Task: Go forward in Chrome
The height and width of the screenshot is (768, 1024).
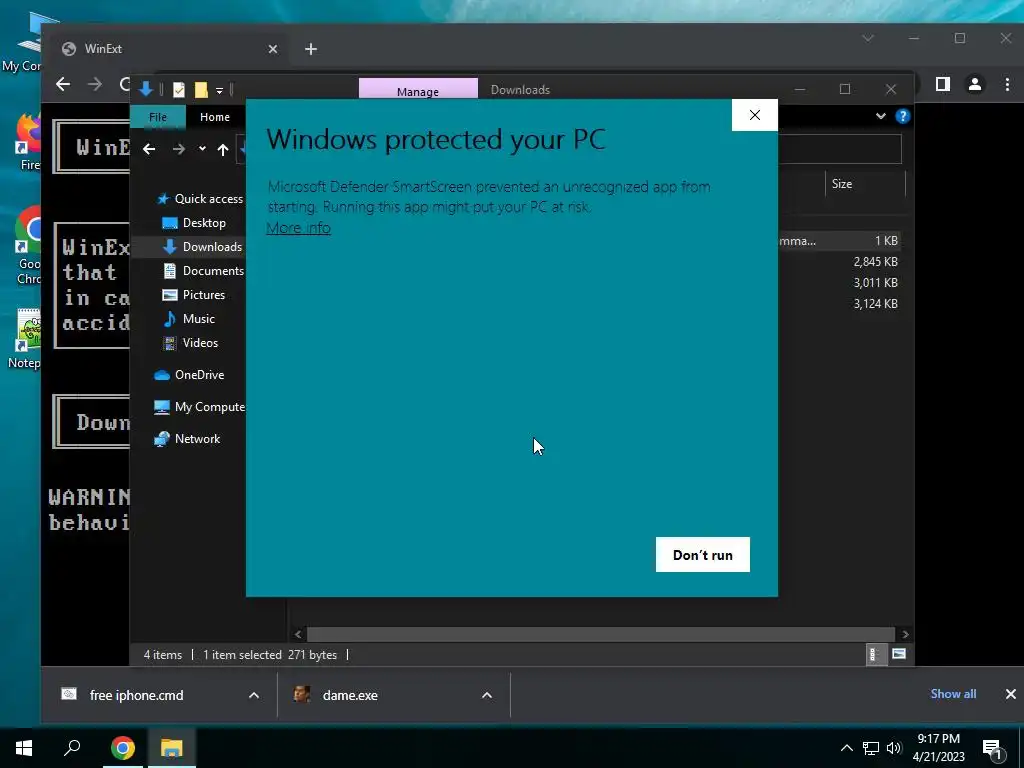Action: 95,84
